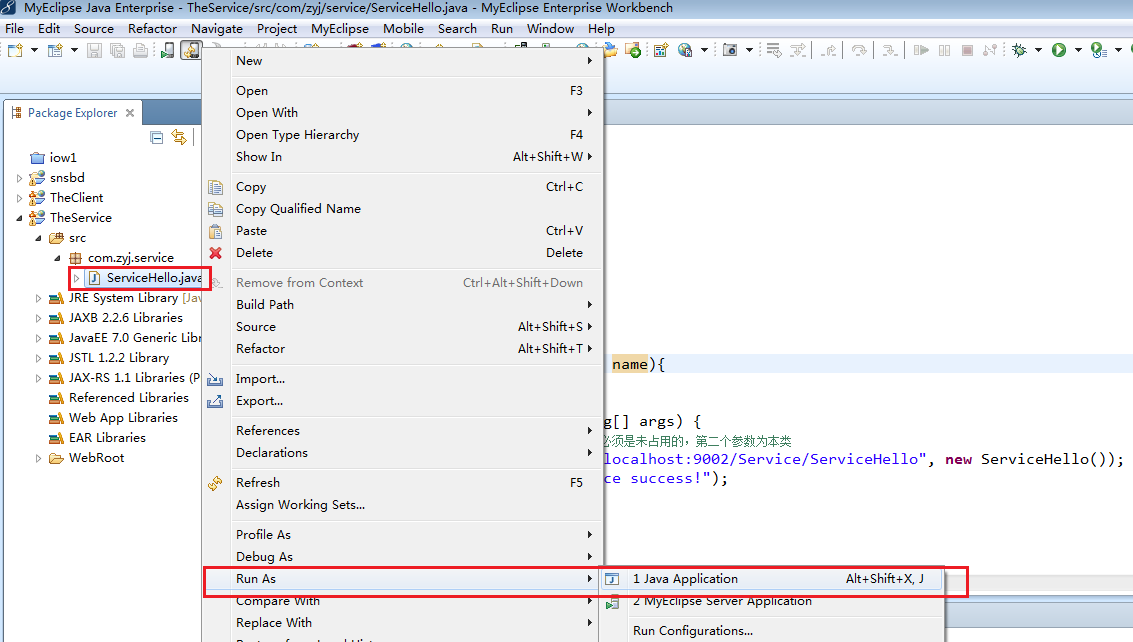Select 2 MyEclipse Server Application

click(x=772, y=602)
